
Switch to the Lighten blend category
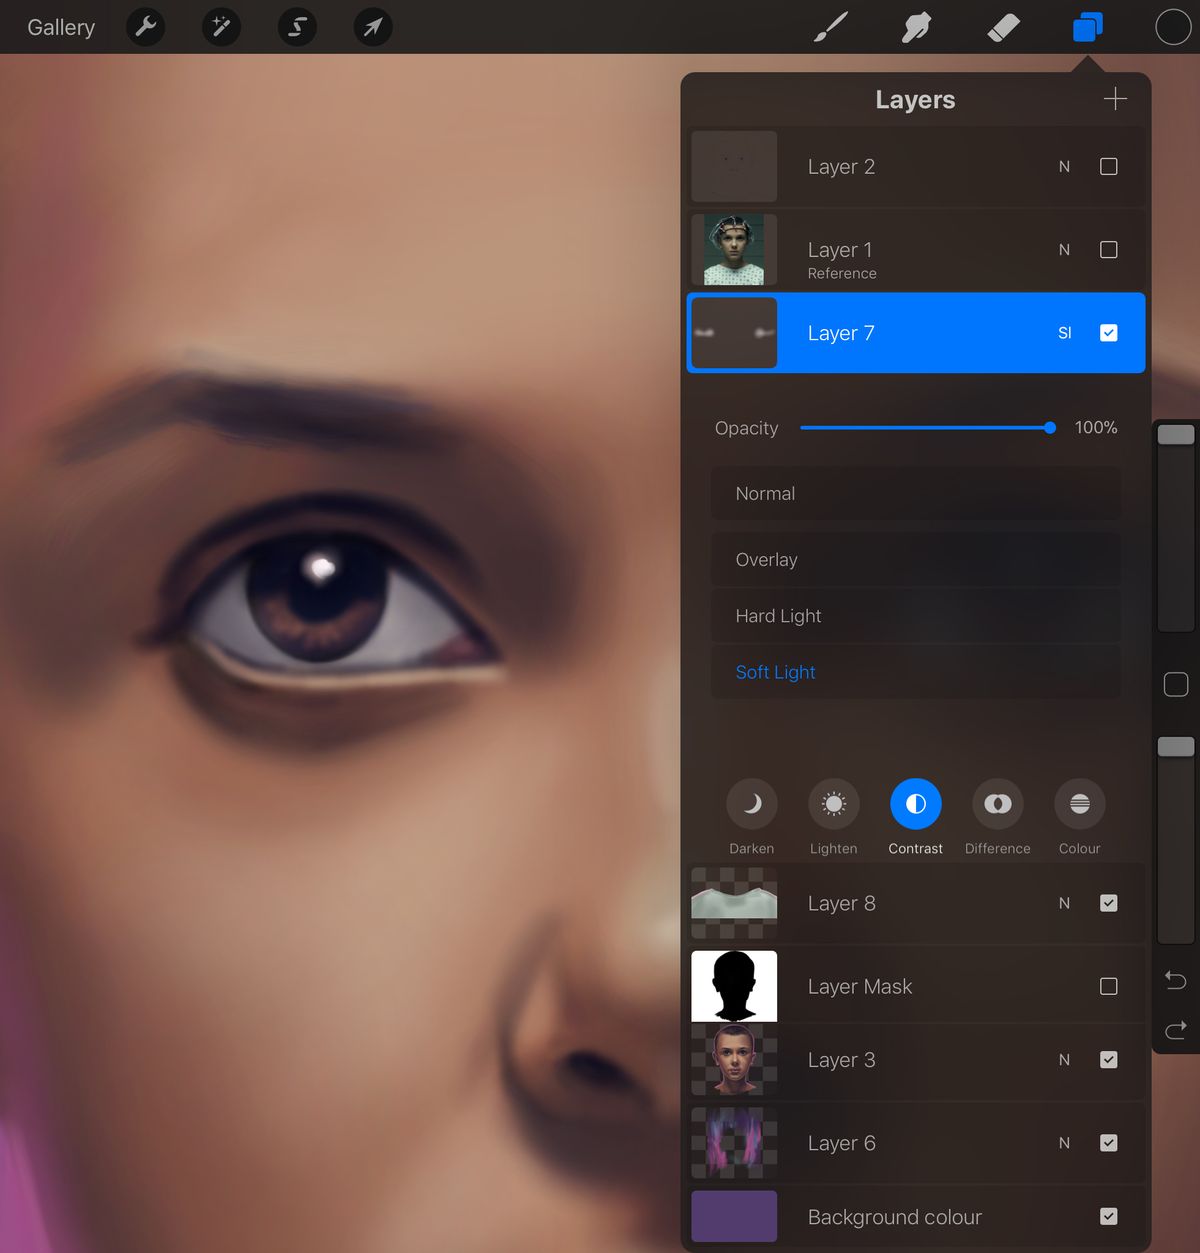(833, 803)
